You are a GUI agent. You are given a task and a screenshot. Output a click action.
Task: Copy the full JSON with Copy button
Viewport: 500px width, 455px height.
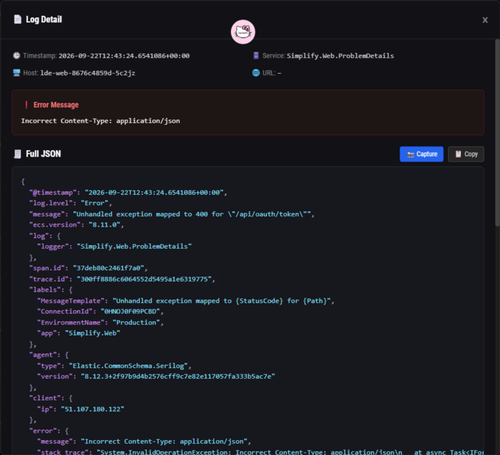pos(466,154)
